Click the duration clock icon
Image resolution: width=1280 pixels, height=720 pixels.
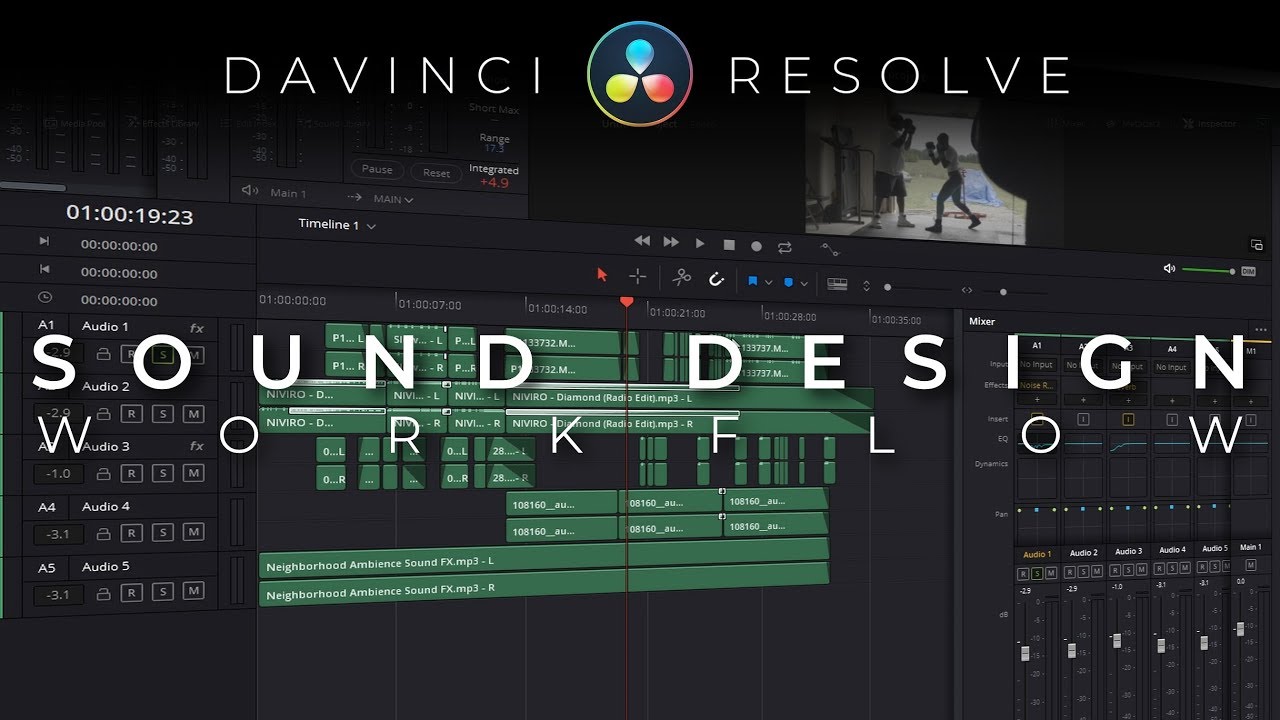(44, 297)
